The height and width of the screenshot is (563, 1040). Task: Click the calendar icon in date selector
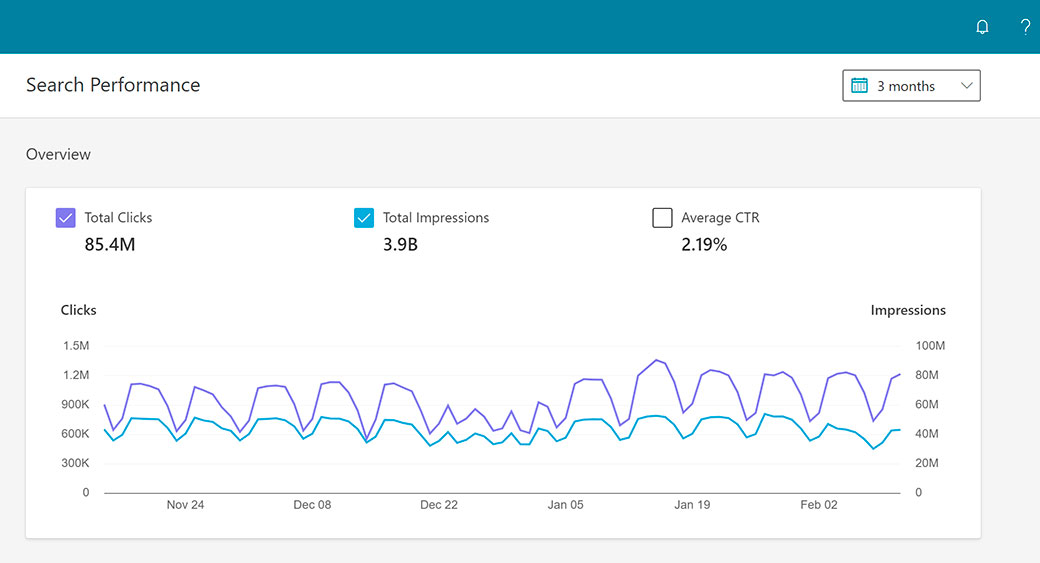(859, 86)
